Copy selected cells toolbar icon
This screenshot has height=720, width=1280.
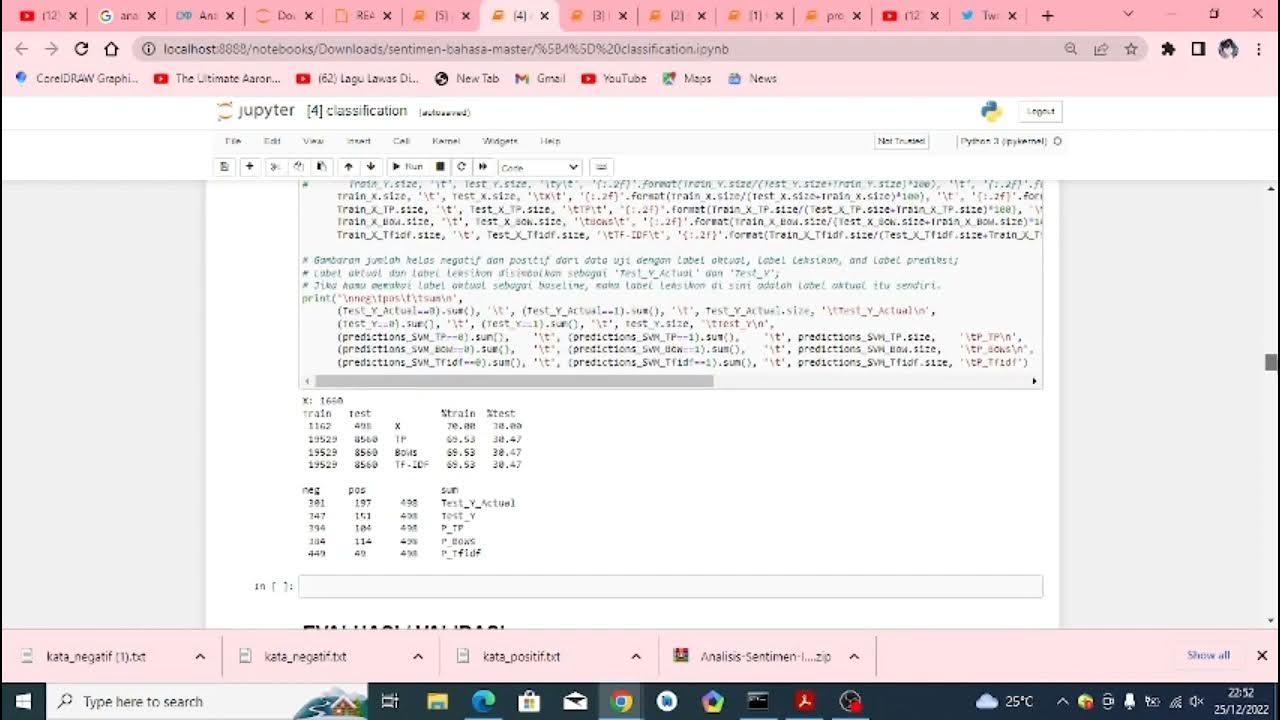point(298,167)
